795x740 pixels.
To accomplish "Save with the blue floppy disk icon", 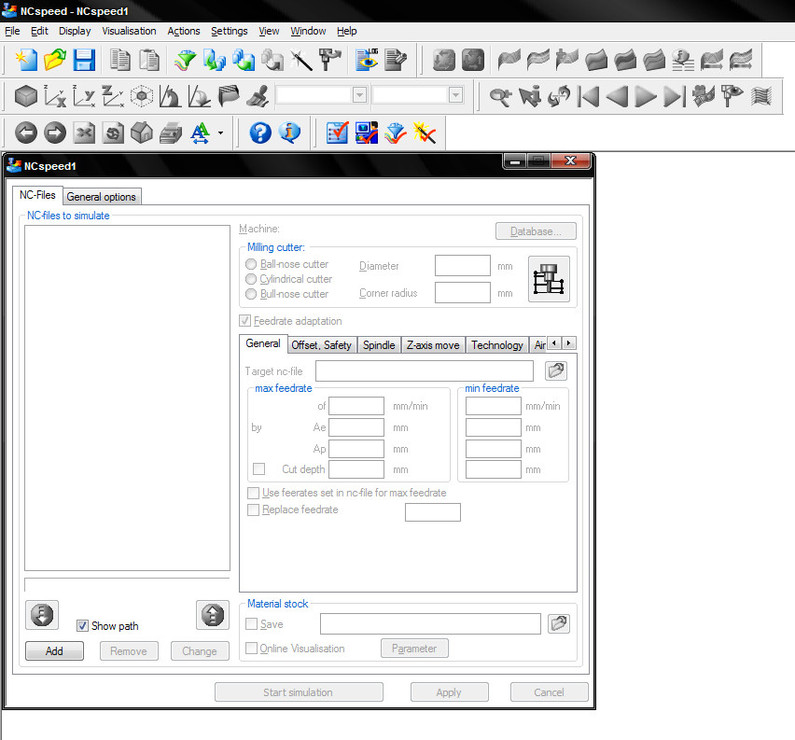I will tap(84, 60).
